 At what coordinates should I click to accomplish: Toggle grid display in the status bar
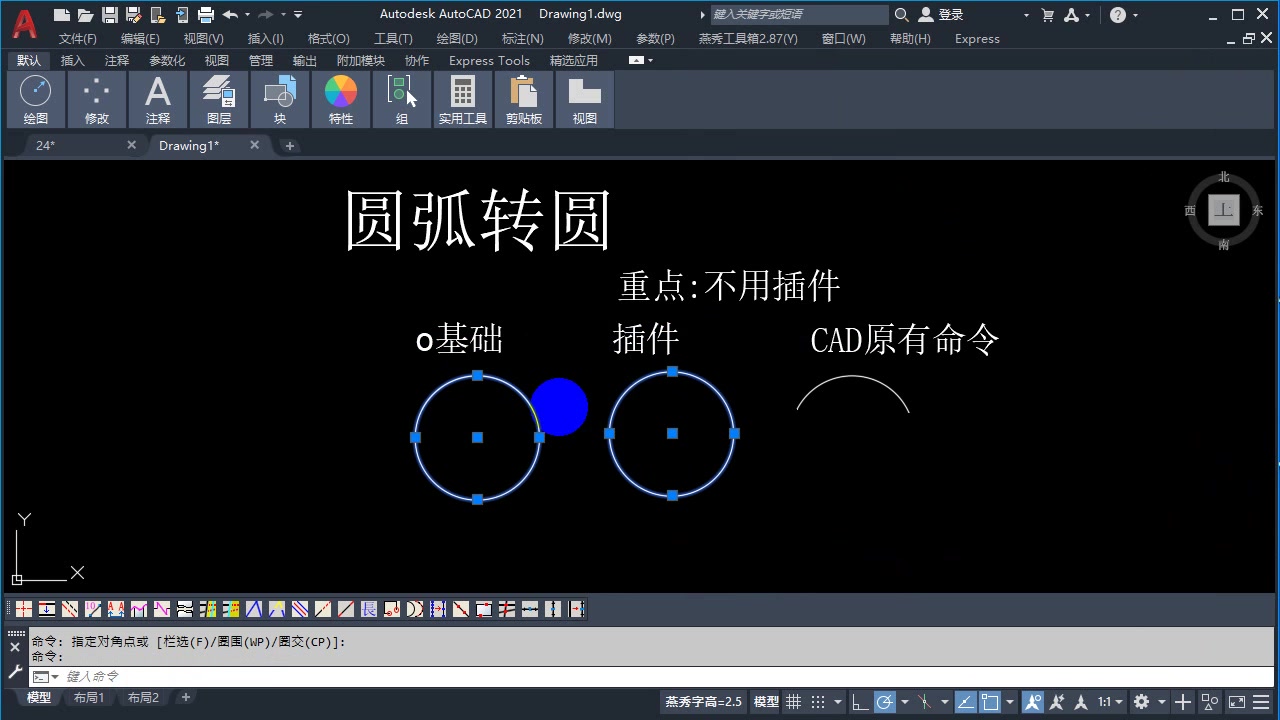coord(793,701)
